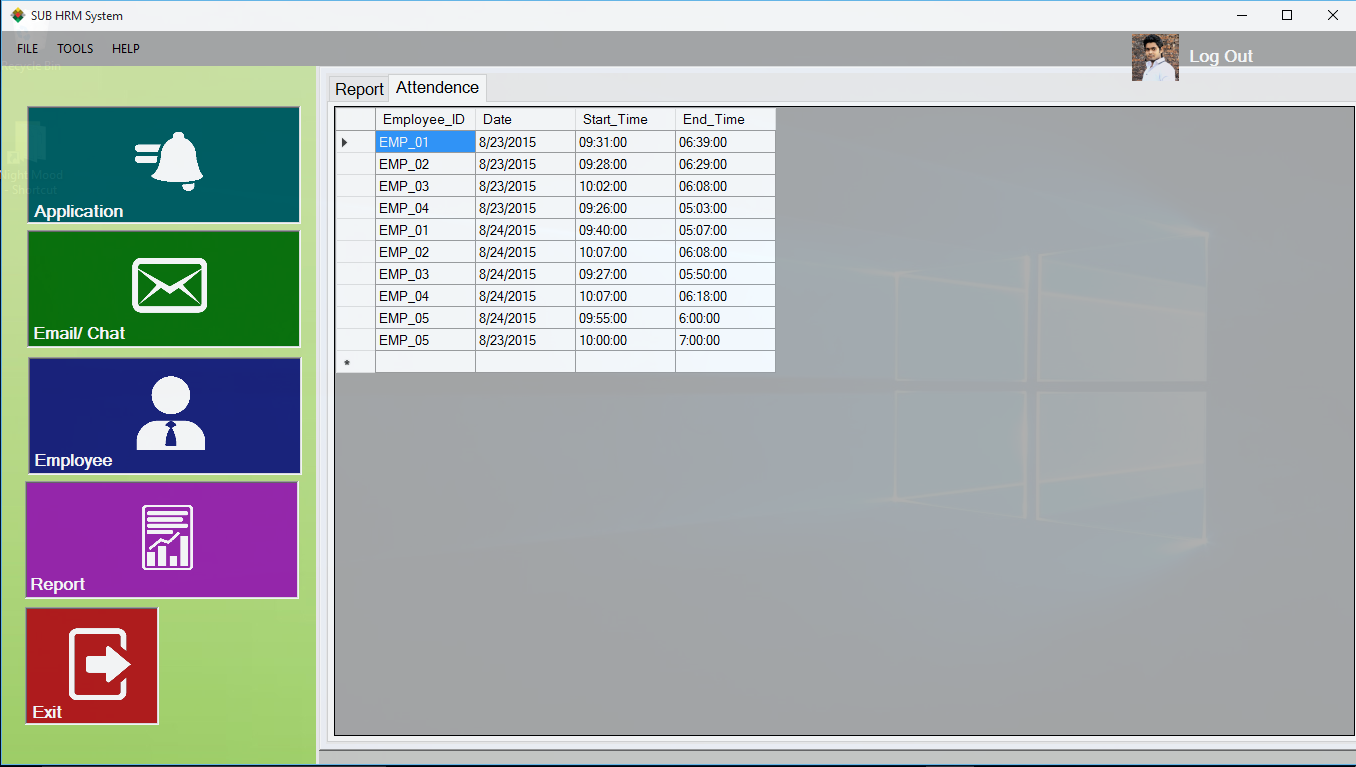Open the FILE menu
1356x767 pixels.
click(x=28, y=48)
